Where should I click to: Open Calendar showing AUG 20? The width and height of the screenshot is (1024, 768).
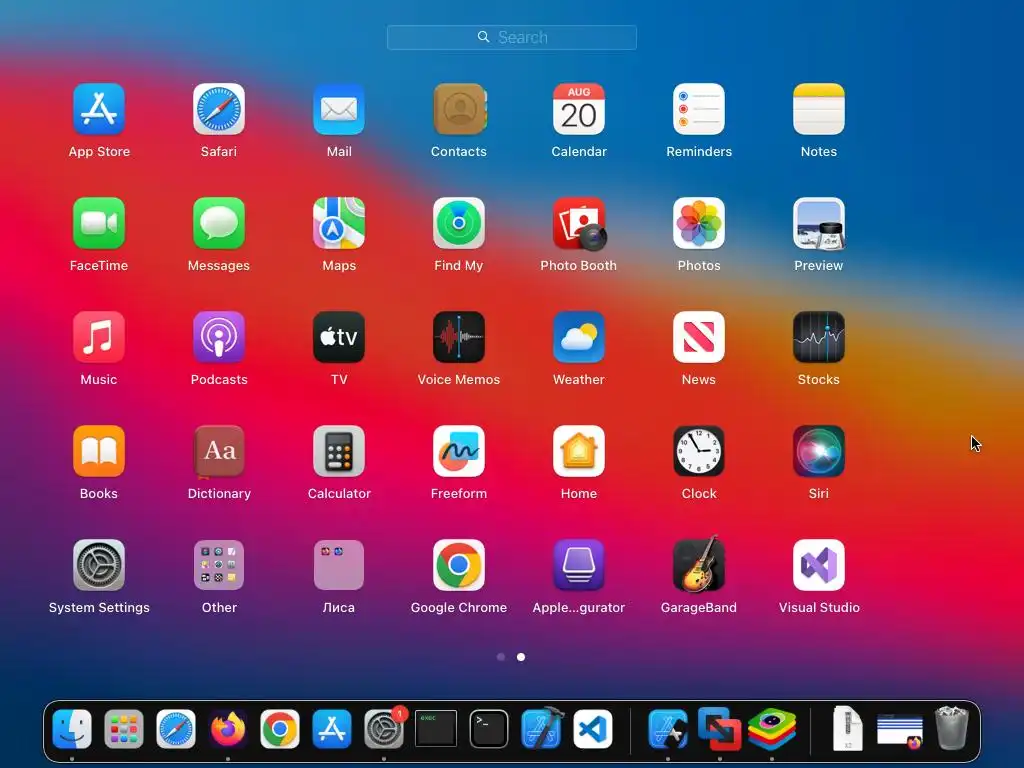pos(579,109)
